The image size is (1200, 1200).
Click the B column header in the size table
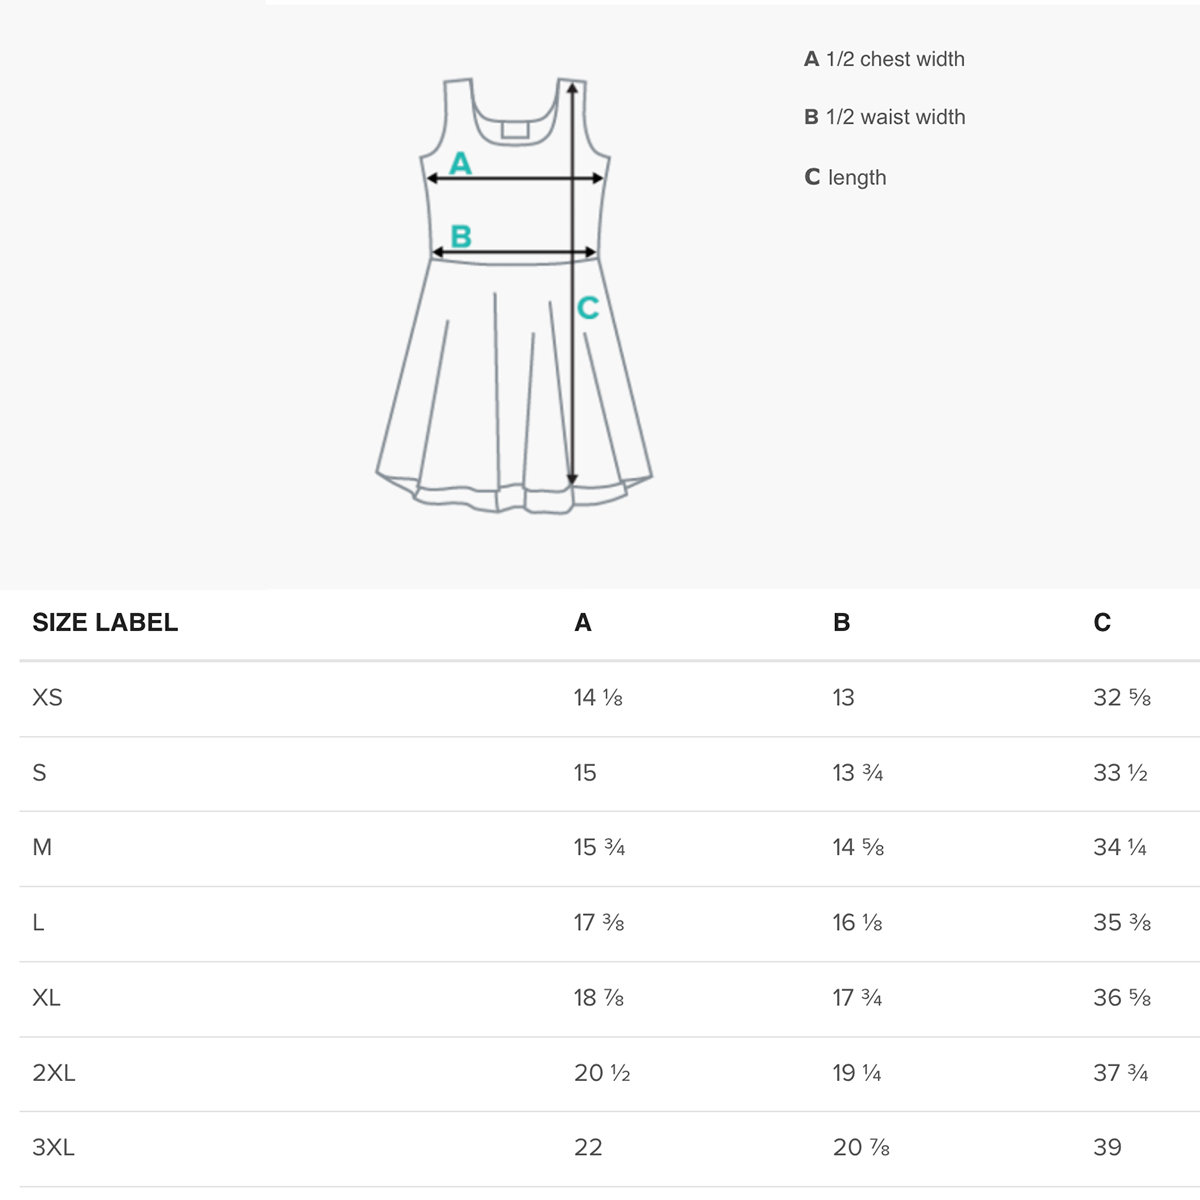pos(841,622)
